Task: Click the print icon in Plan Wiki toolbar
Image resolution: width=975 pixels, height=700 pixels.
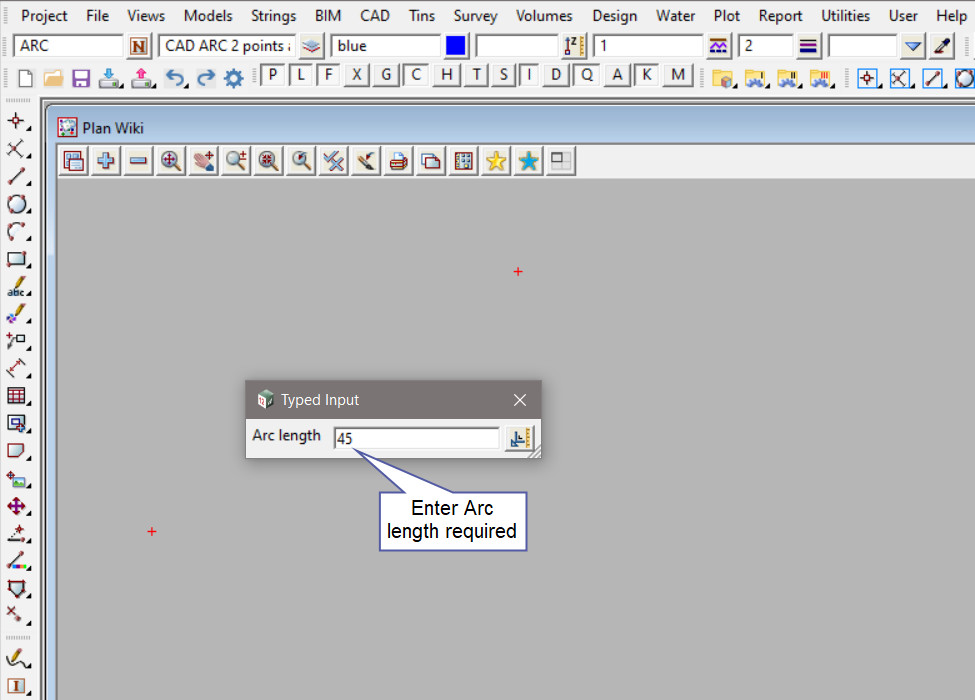Action: click(398, 161)
